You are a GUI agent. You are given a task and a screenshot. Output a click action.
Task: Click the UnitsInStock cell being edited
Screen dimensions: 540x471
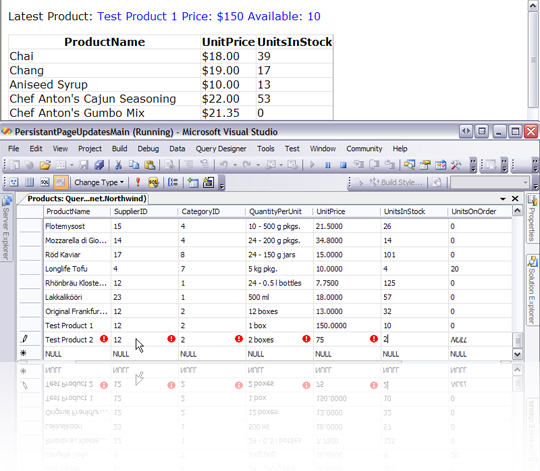[415, 339]
